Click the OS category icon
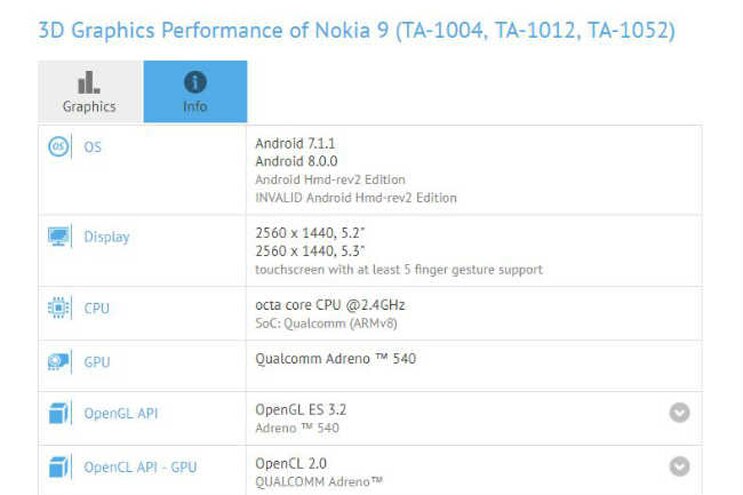Image resolution: width=743 pixels, height=495 pixels. tap(59, 147)
